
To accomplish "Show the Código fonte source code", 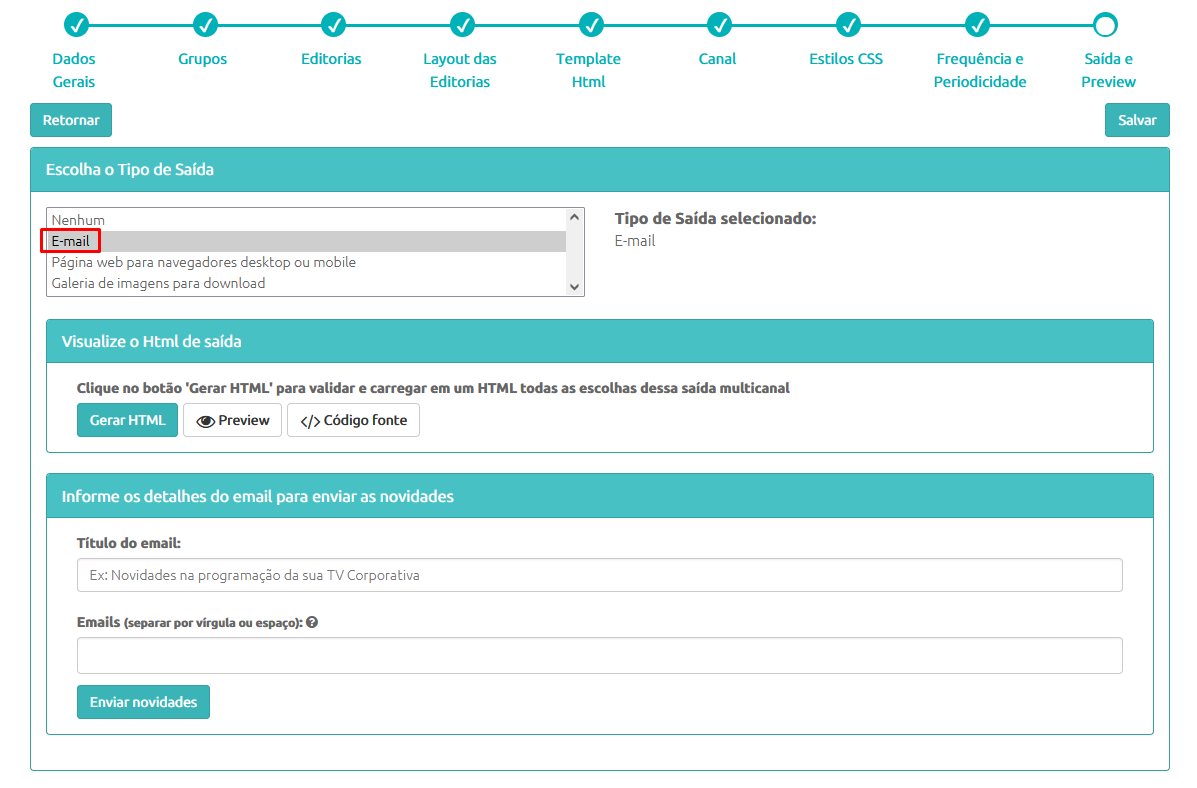I will [x=353, y=420].
